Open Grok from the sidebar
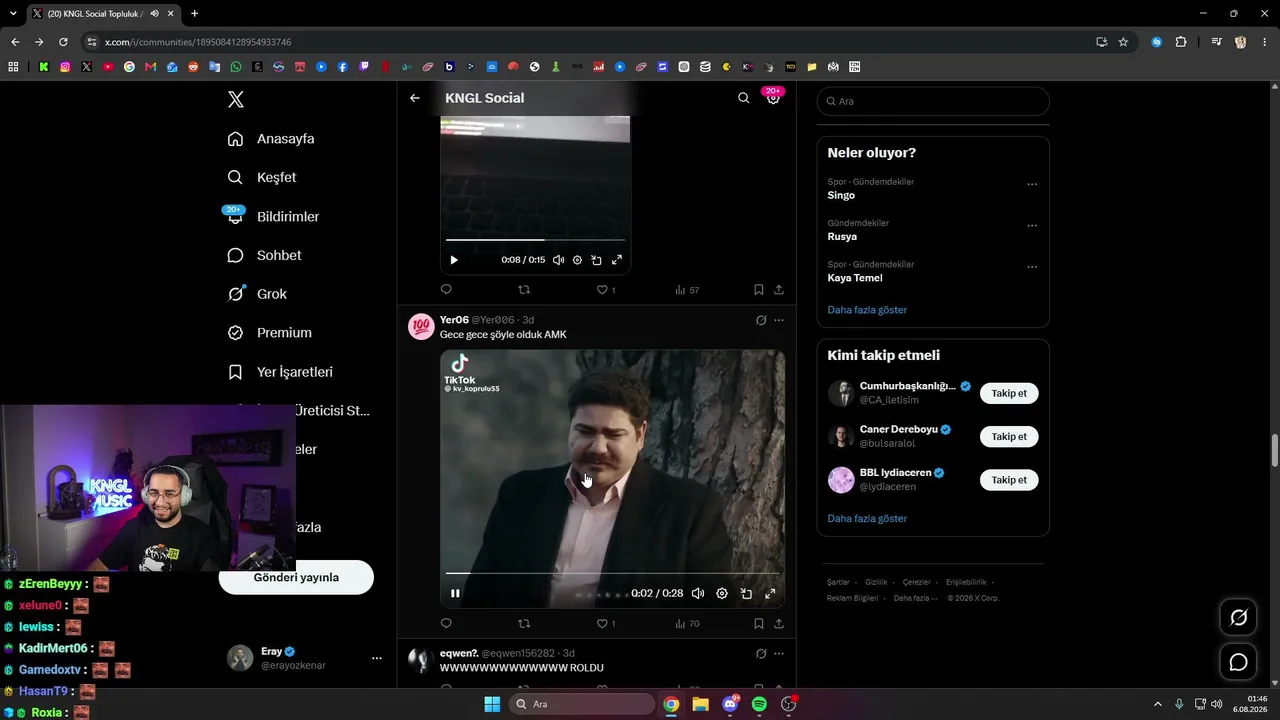 [x=257, y=294]
